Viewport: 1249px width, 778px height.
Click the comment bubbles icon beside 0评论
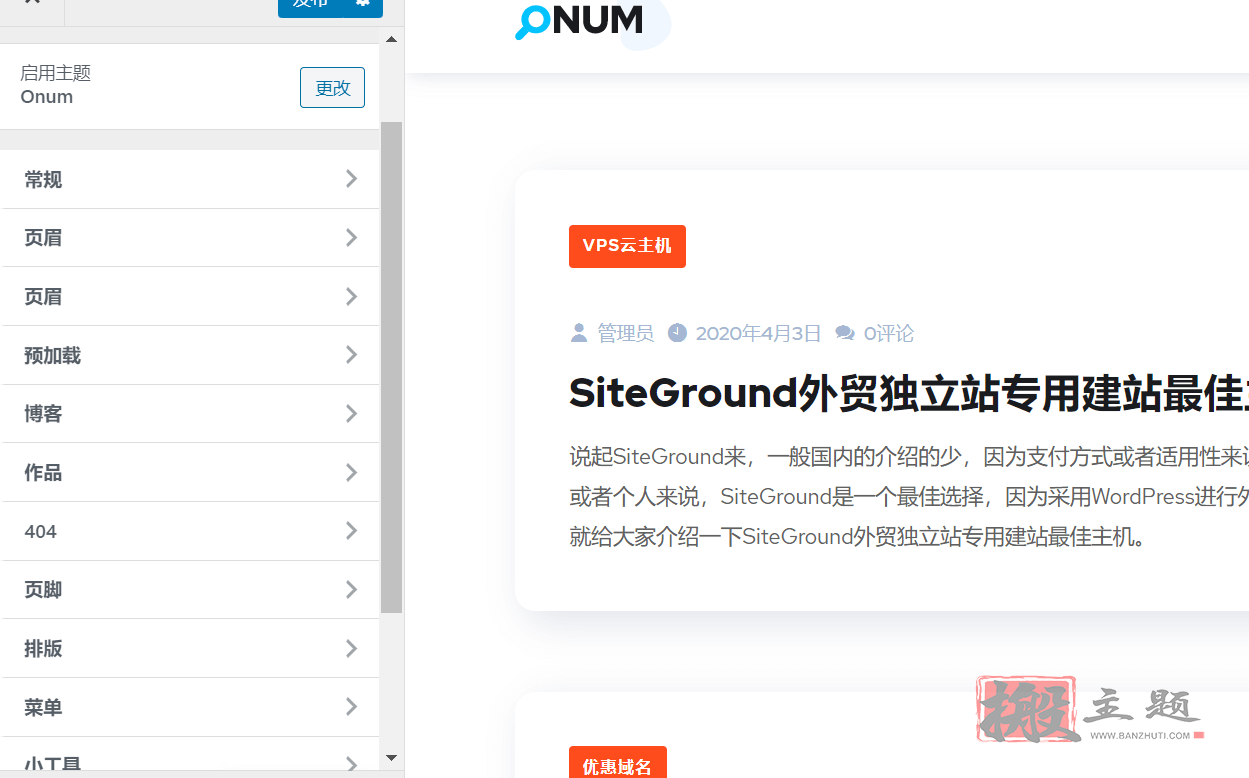click(x=845, y=333)
